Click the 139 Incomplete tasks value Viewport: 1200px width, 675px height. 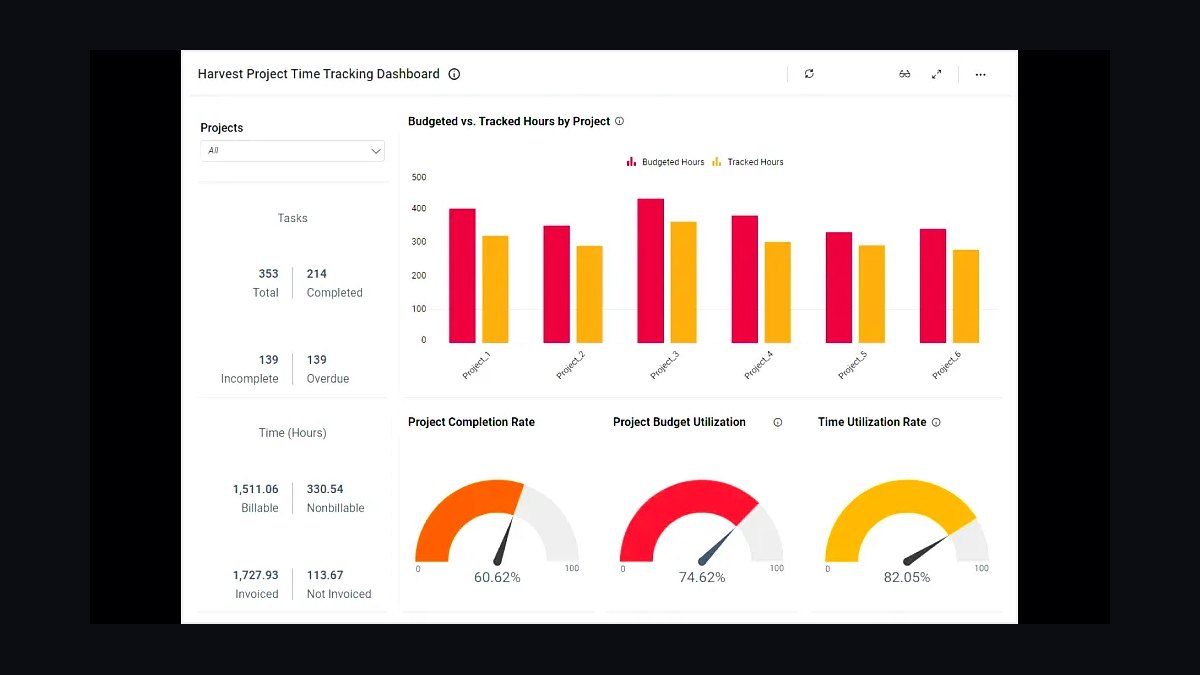pos(268,360)
